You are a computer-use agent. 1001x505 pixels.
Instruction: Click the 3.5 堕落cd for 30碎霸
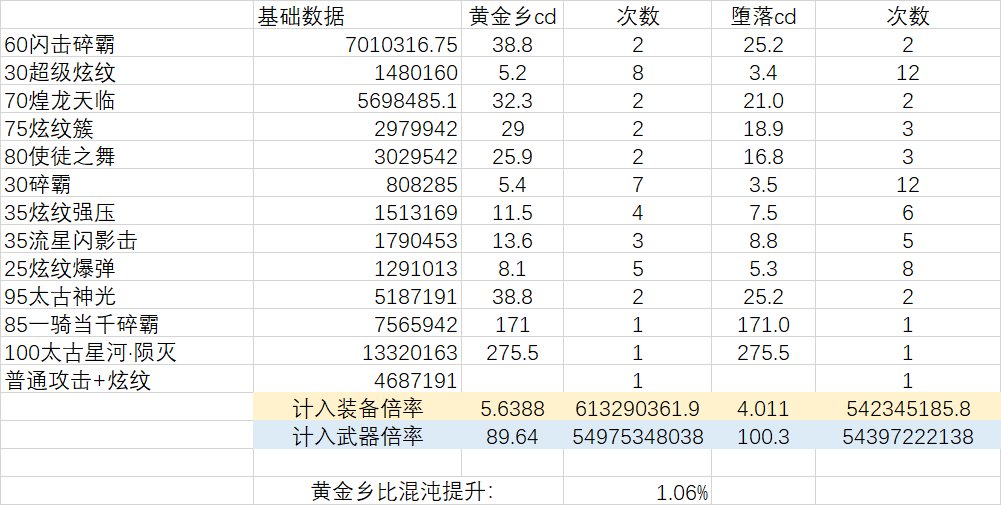pos(764,184)
